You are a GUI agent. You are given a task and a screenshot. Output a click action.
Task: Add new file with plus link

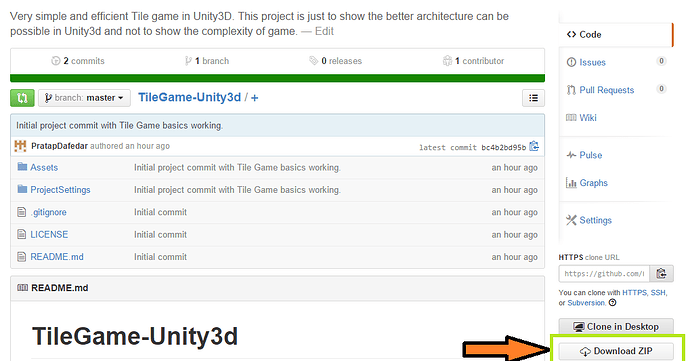254,98
